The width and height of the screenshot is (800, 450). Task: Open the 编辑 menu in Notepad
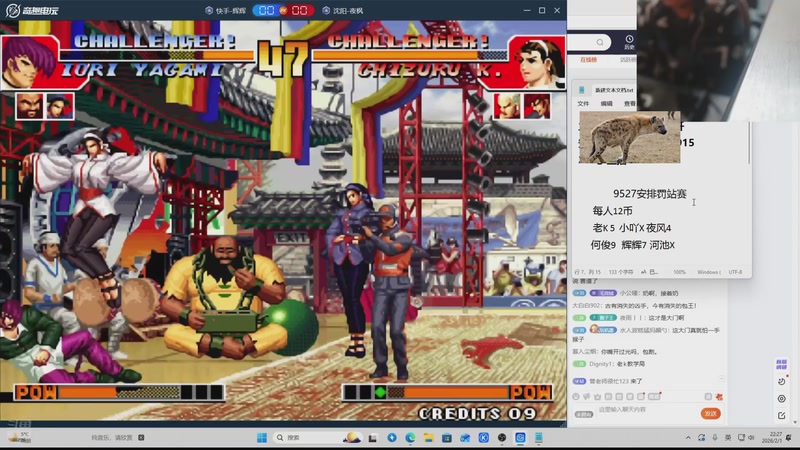pyautogui.click(x=607, y=104)
